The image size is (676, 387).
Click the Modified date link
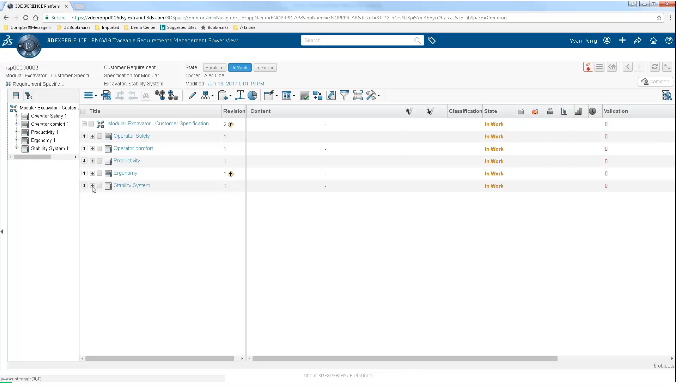[236, 84]
